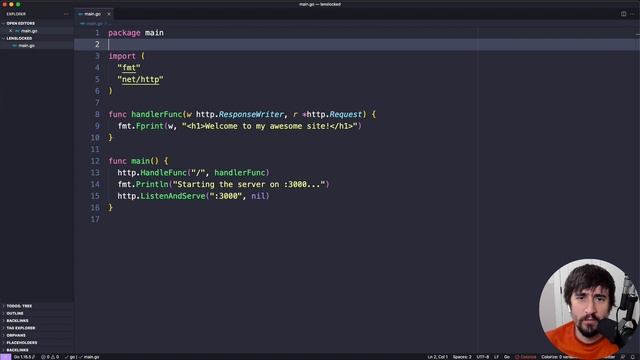The image size is (640, 360).
Task: Click the purple remote indicator in status bar
Action: (5, 357)
